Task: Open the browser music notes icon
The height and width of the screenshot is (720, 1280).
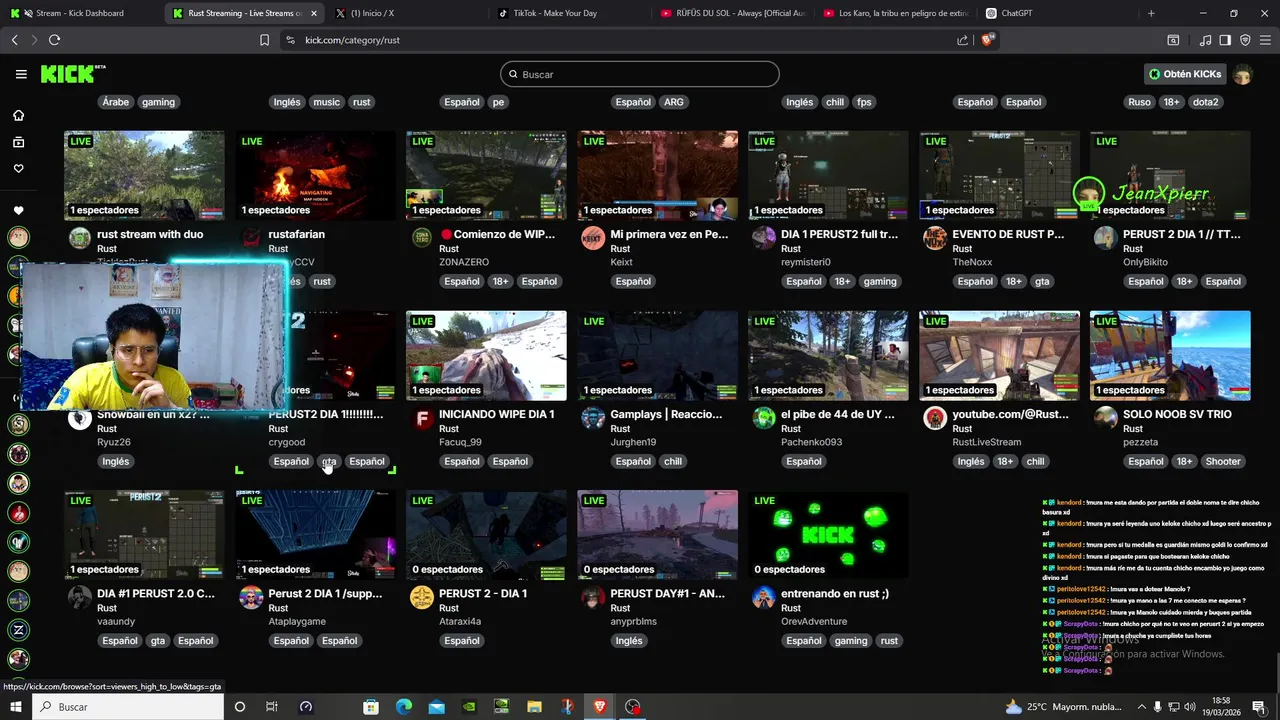Action: coord(1206,40)
